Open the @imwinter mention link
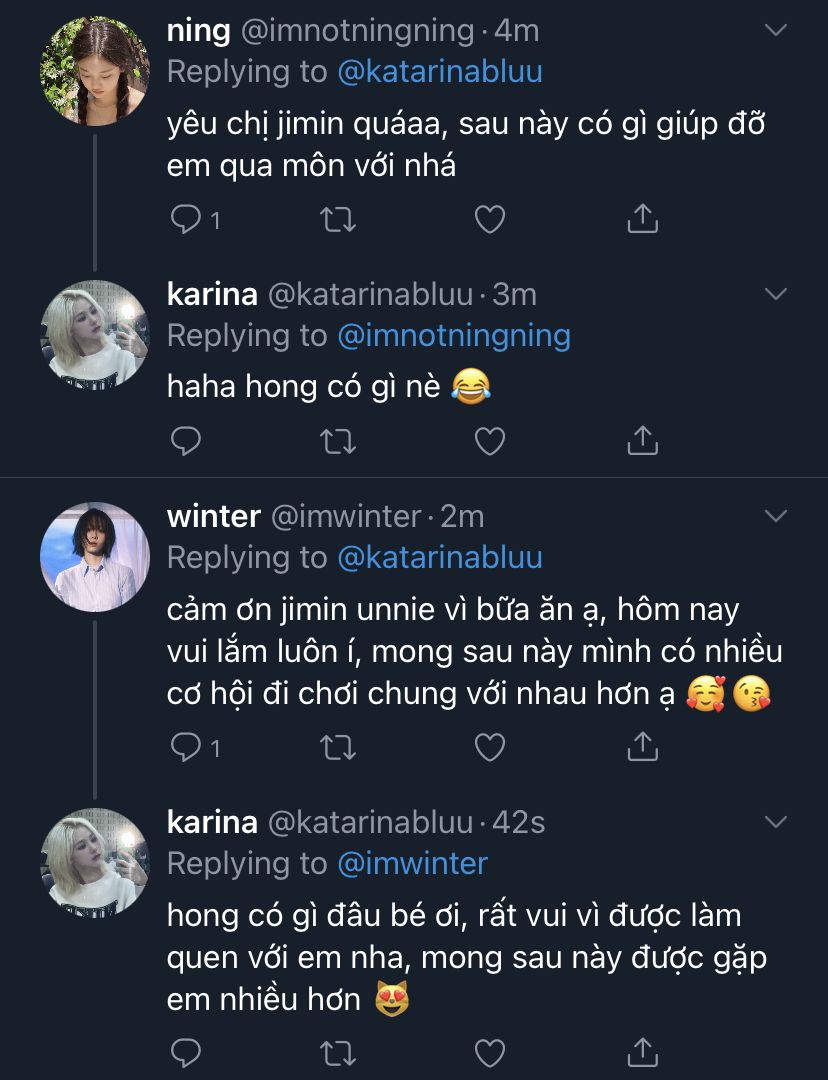Image resolution: width=828 pixels, height=1080 pixels. point(413,863)
